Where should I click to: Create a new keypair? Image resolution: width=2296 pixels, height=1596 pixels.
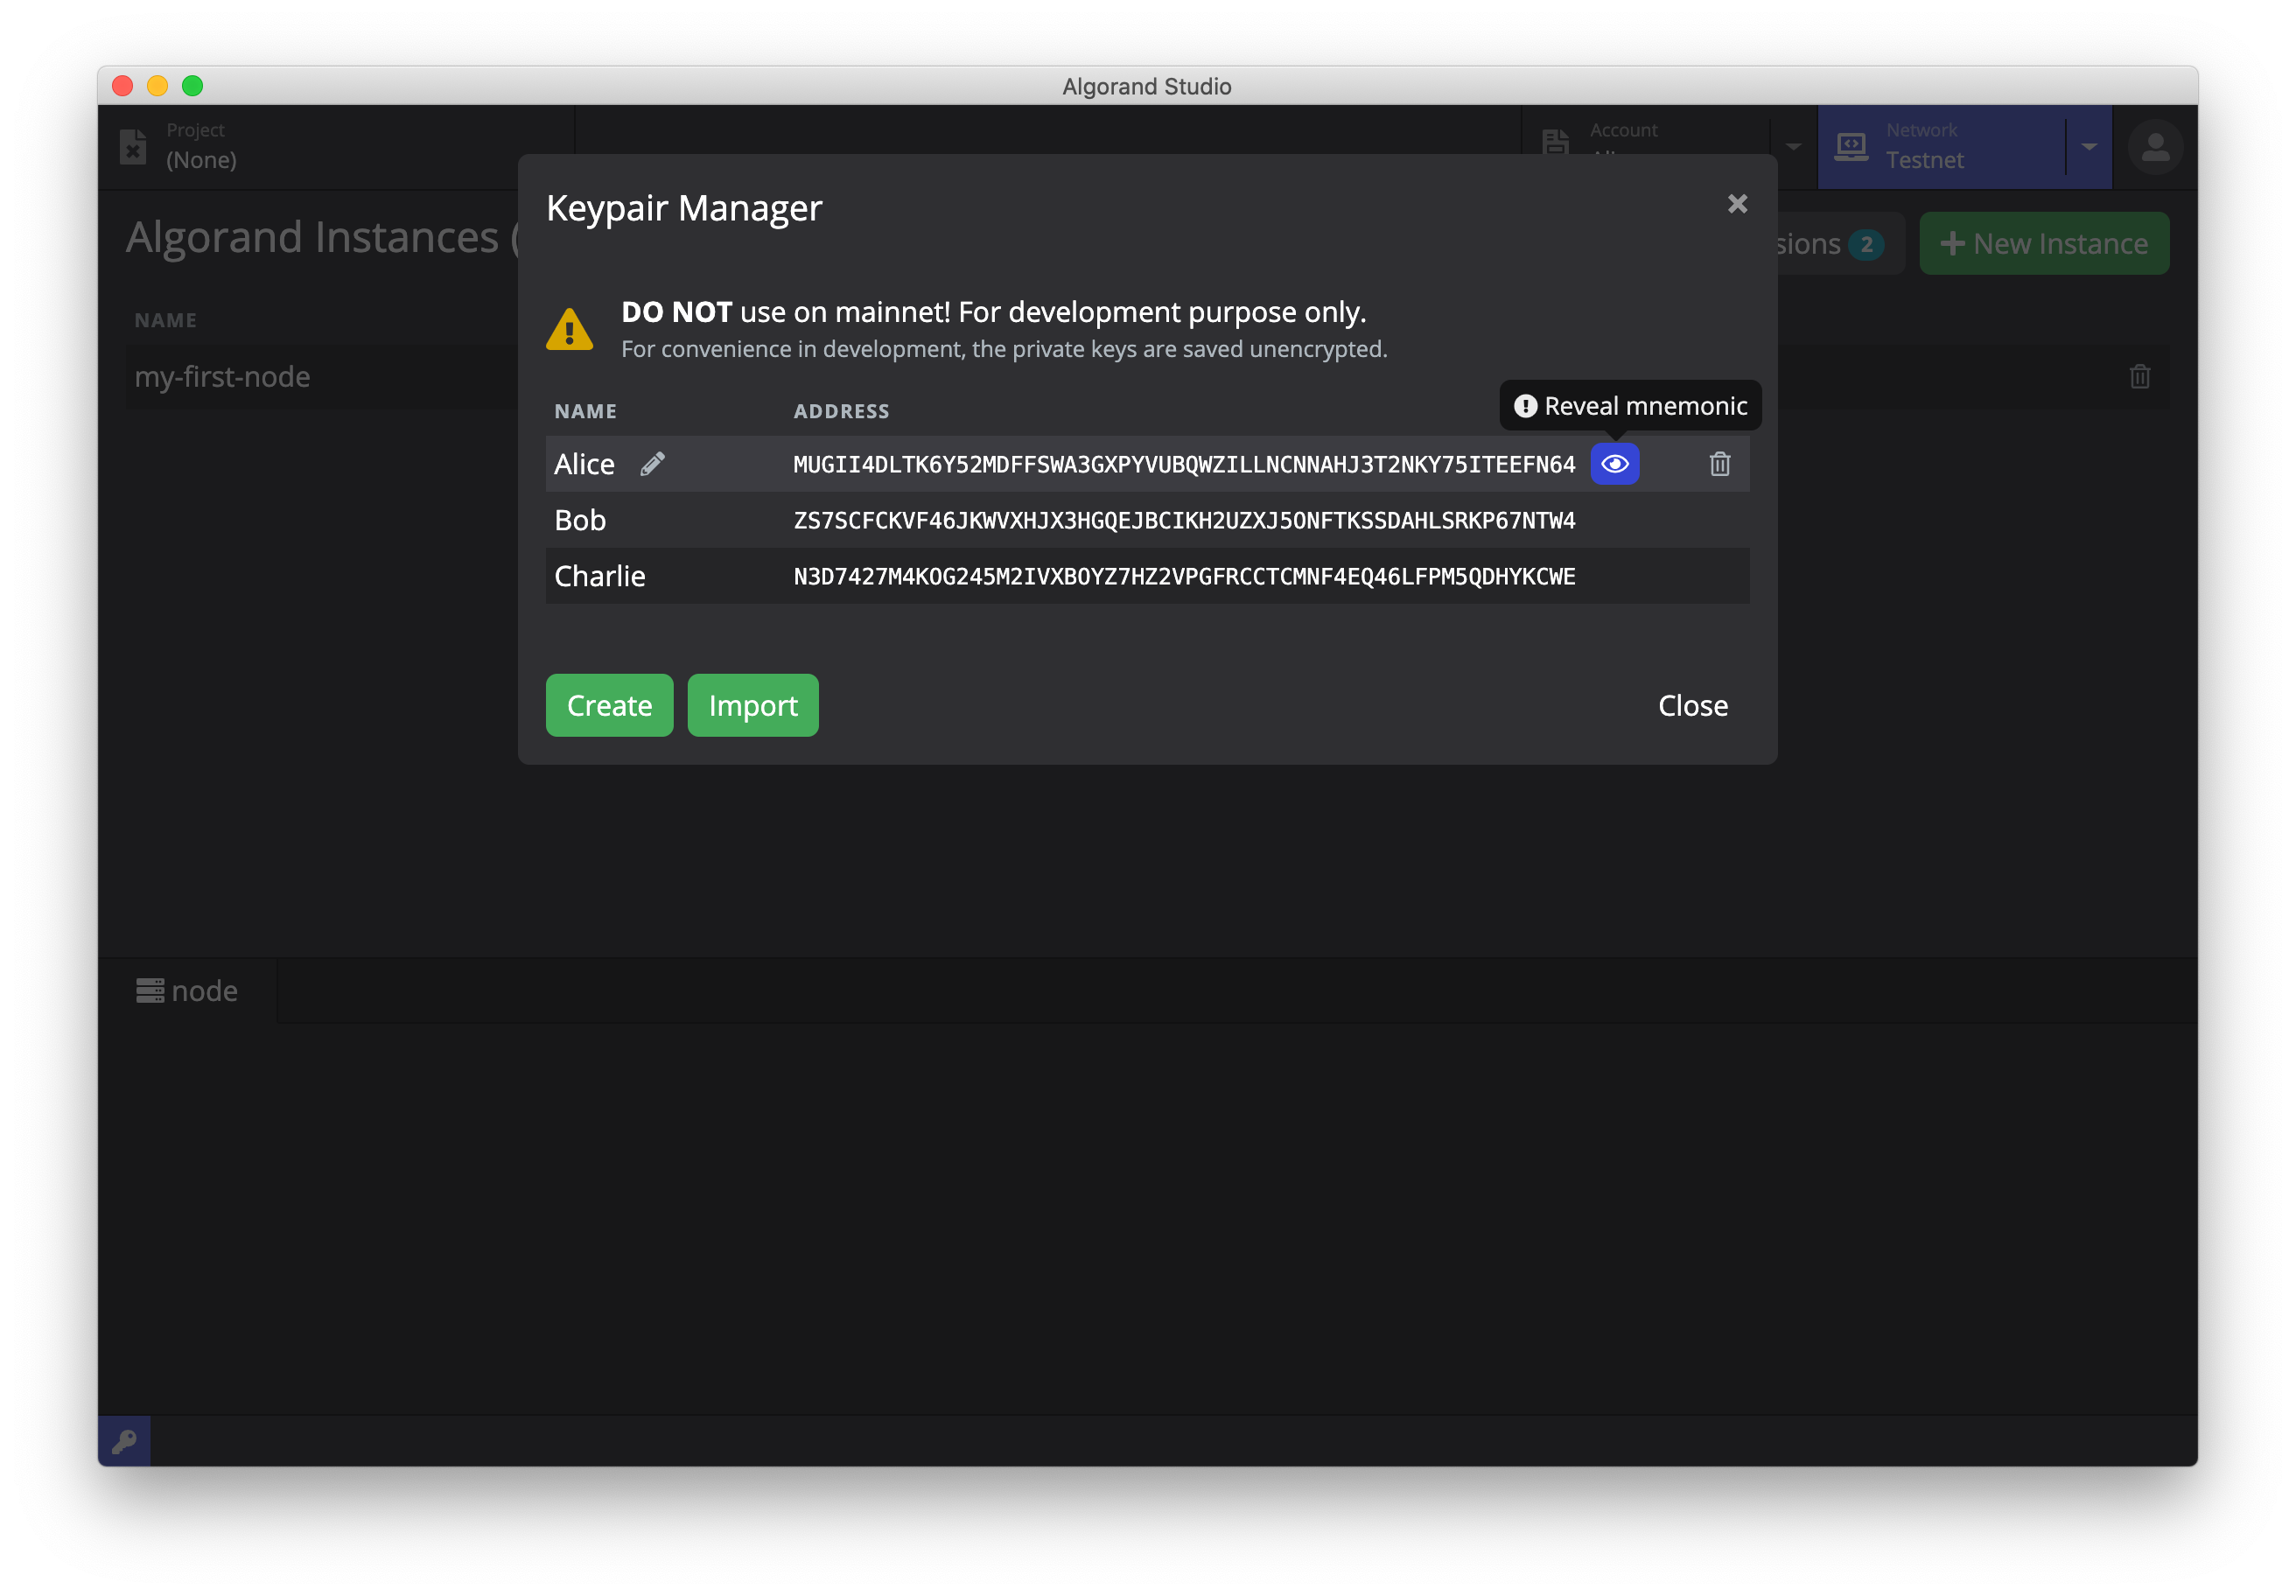tap(608, 705)
